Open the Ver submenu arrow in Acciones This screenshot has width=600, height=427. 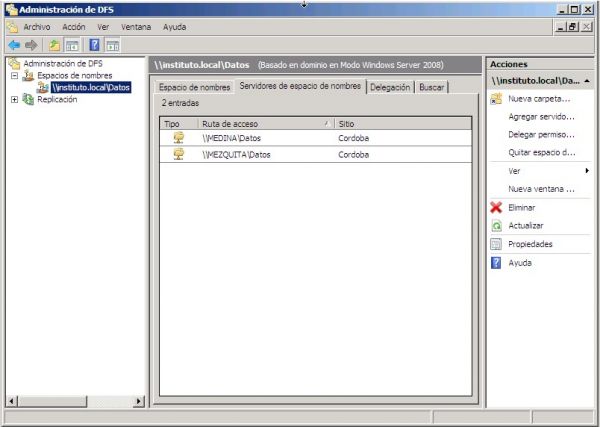(587, 171)
